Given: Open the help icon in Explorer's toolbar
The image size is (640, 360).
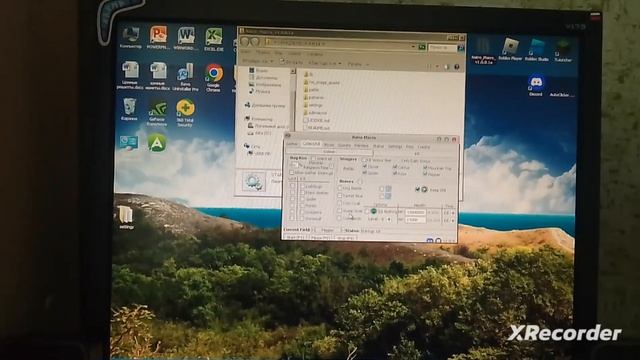Looking at the screenshot, I should (x=456, y=67).
